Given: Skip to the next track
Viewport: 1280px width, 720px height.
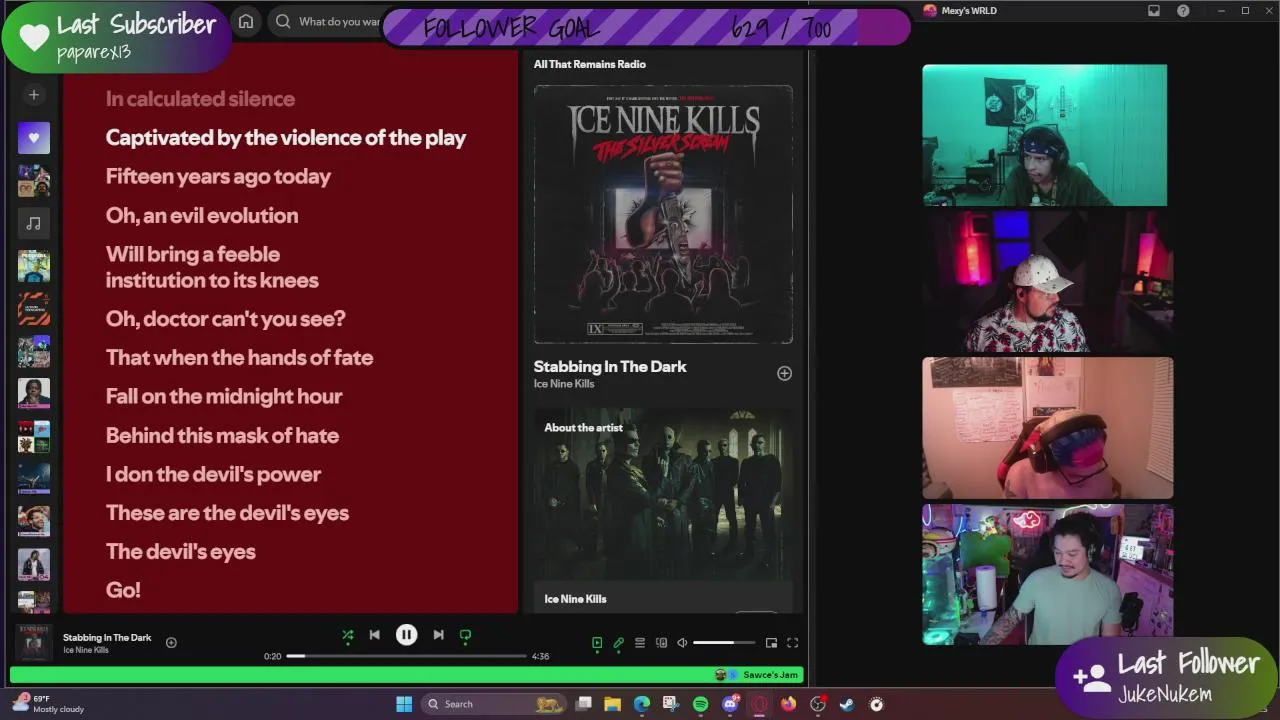Looking at the screenshot, I should (438, 635).
